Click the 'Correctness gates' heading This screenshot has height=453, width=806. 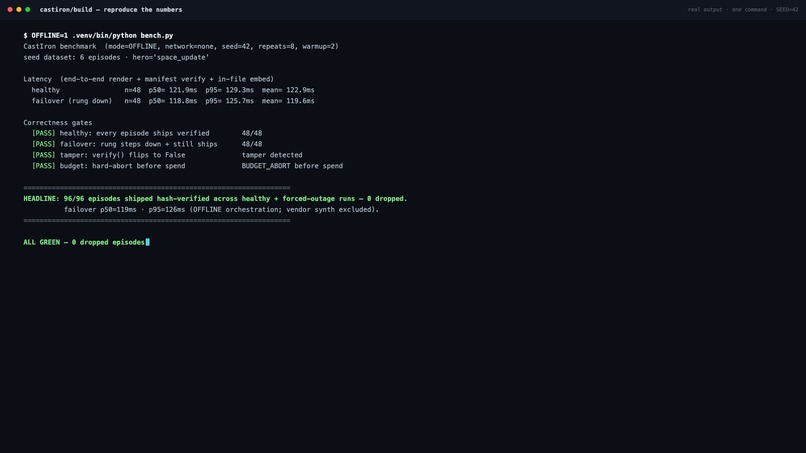coord(58,123)
